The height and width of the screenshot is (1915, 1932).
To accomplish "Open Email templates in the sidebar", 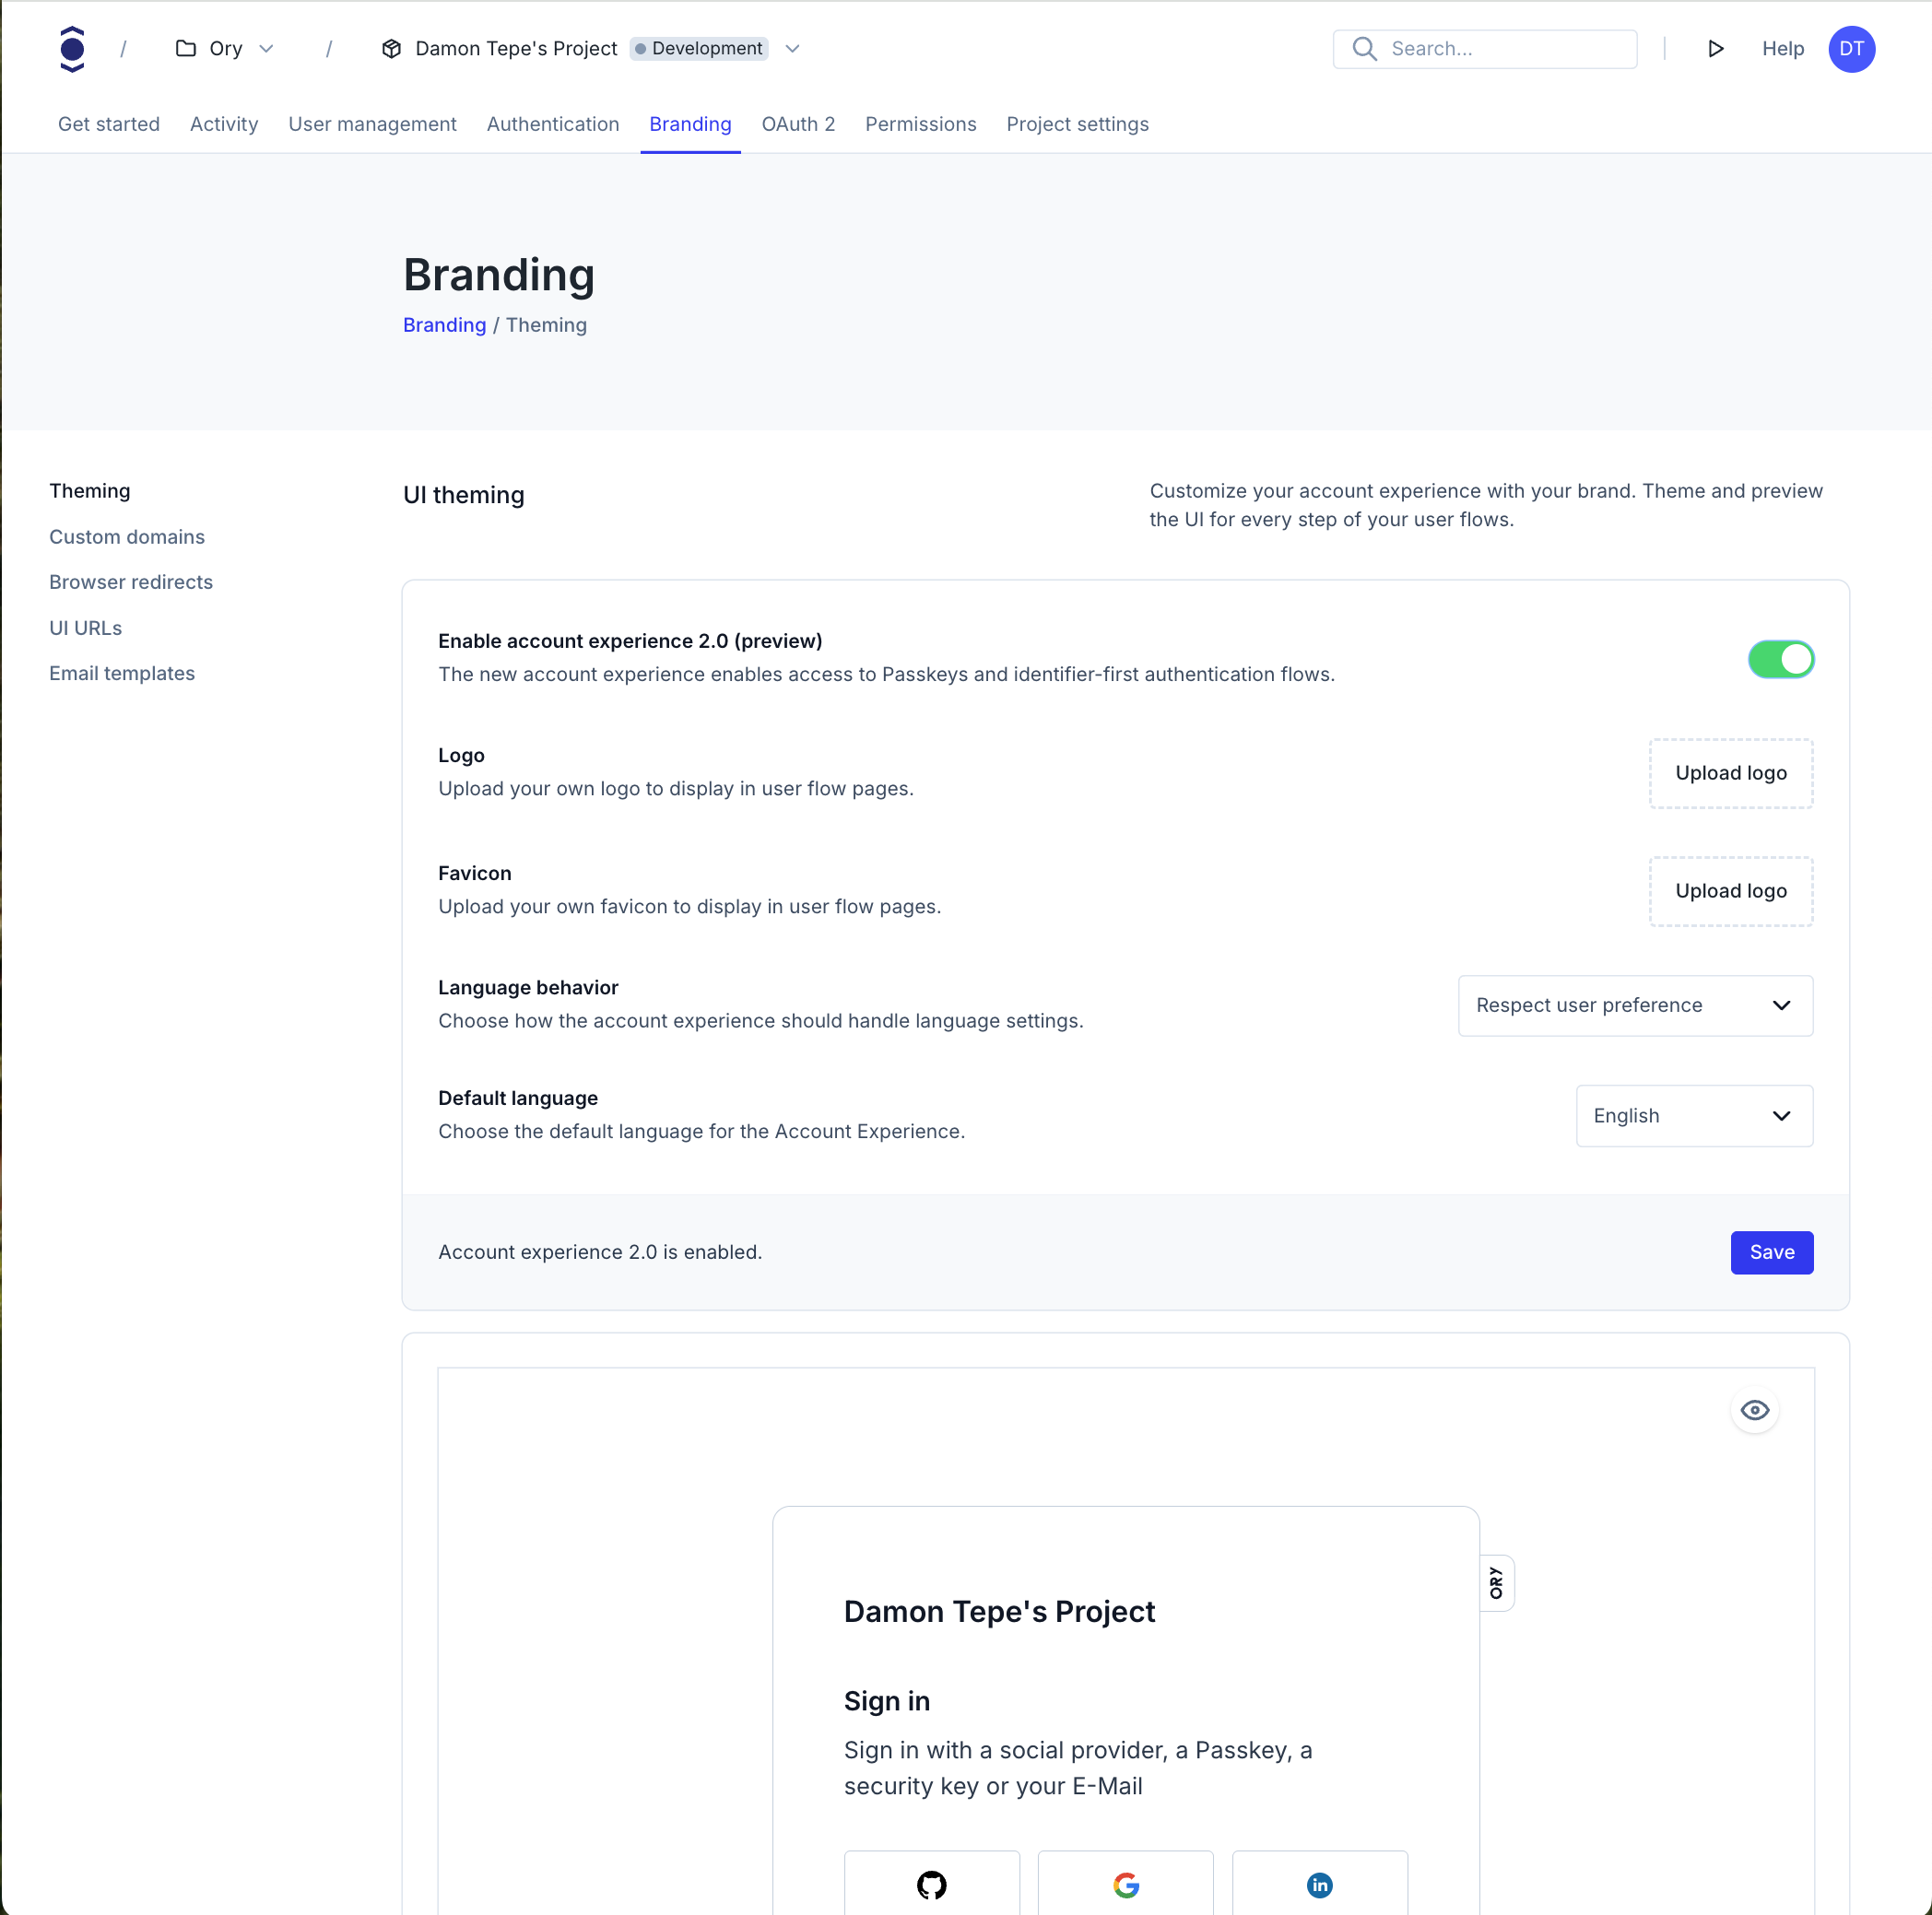I will click(x=122, y=673).
